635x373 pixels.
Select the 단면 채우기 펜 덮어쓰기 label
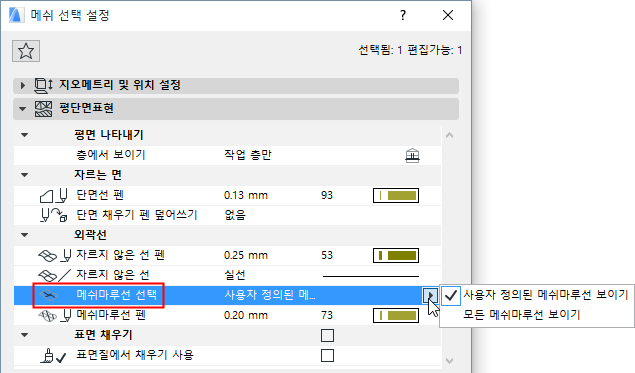pos(136,215)
